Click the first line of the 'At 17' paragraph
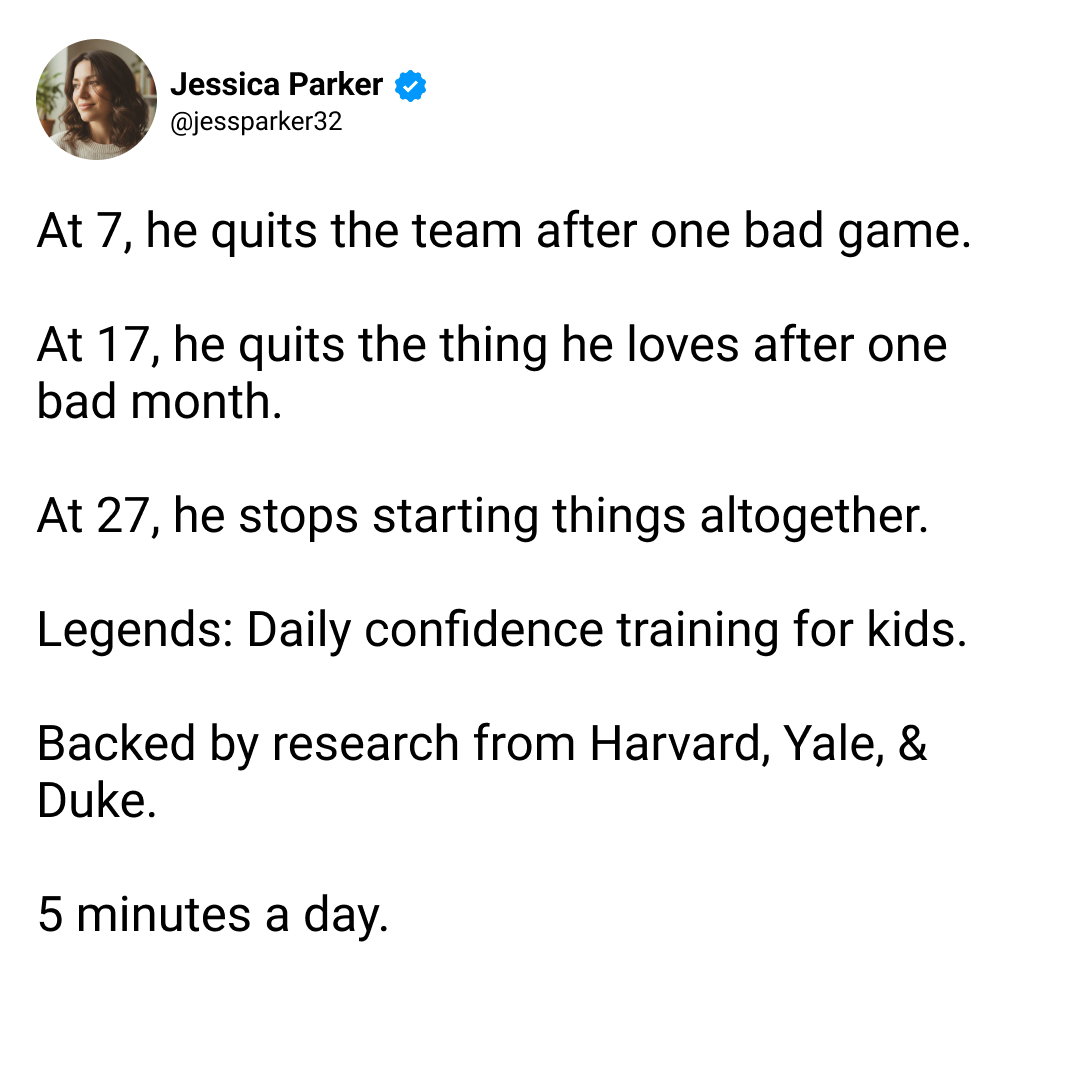Screen dimensions: 1080x1080 tap(492, 345)
